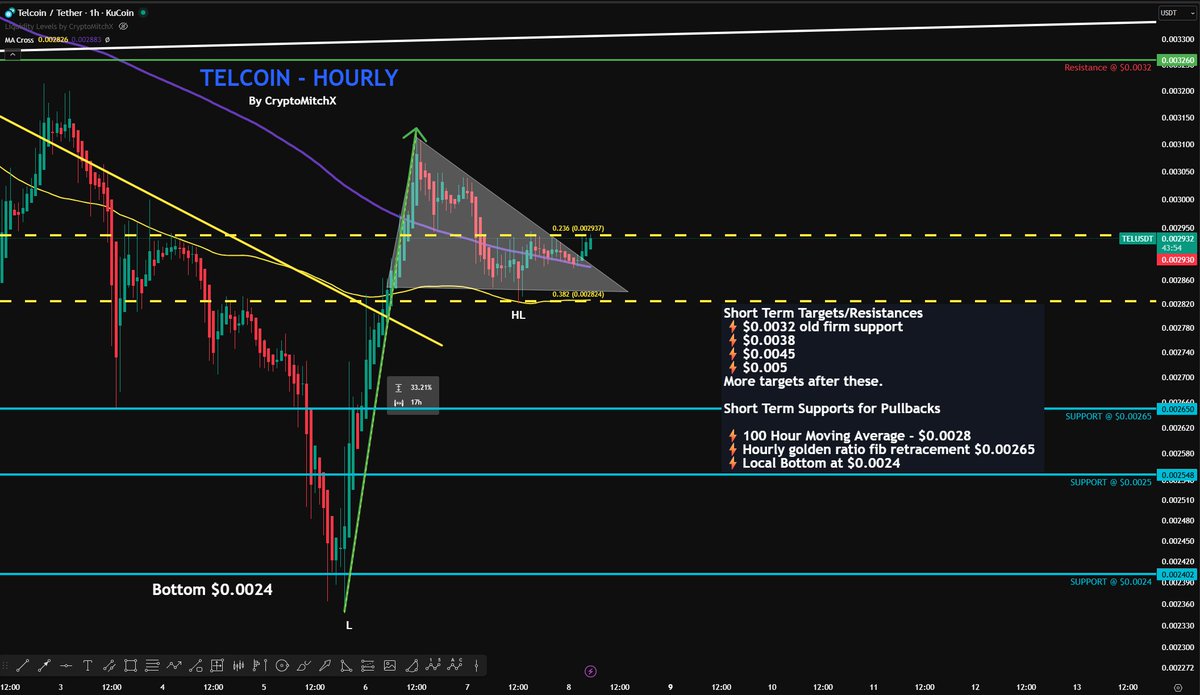Viewport: 1200px width, 695px height.
Task: Select the trend line drawing tool
Action: pos(22,666)
